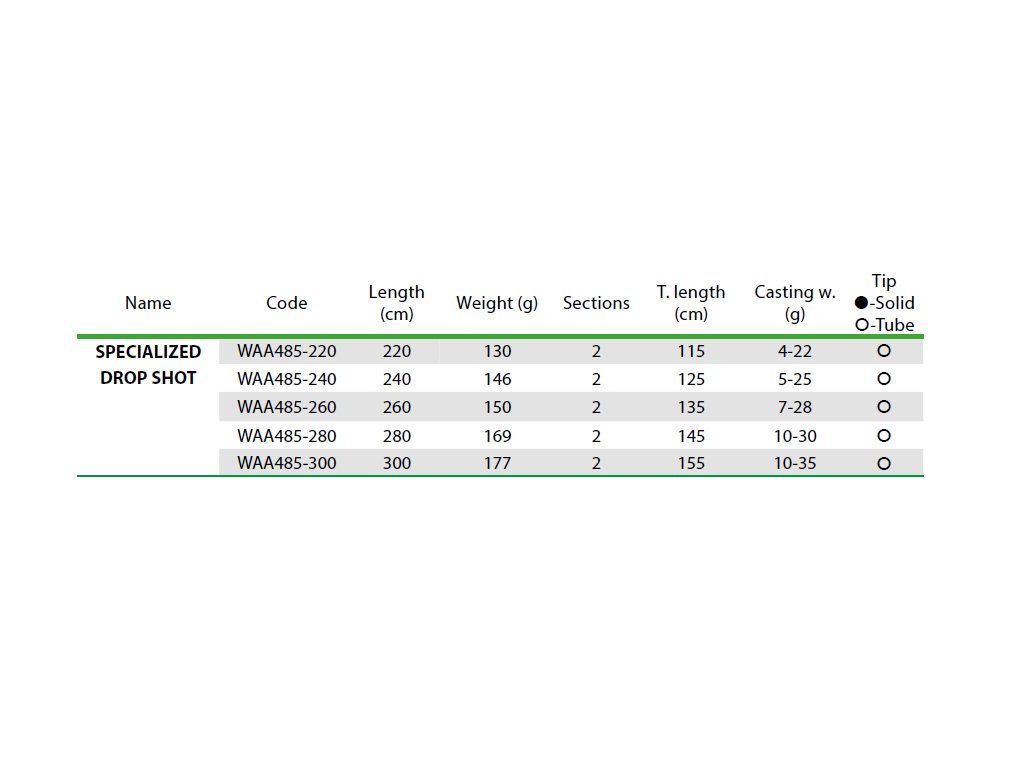
Task: Click the open Tube legend circle in header
Action: coord(861,325)
